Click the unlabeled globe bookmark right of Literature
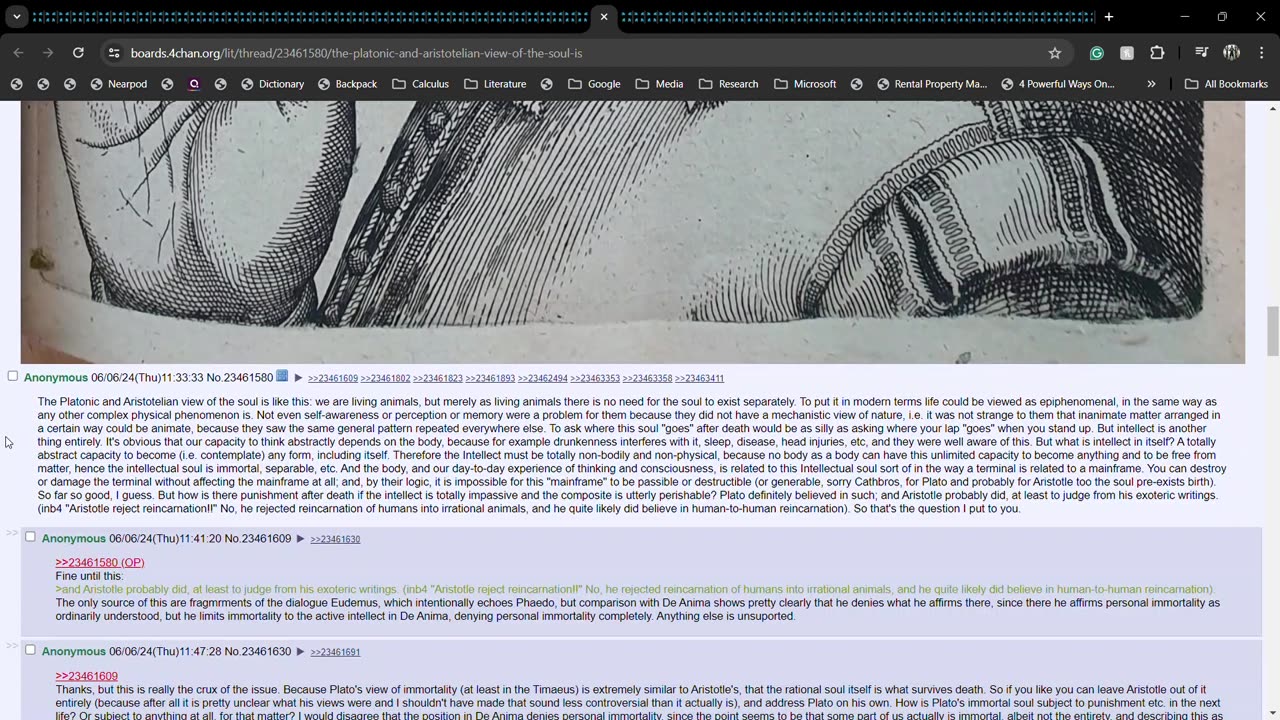This screenshot has width=1280, height=720. (547, 84)
